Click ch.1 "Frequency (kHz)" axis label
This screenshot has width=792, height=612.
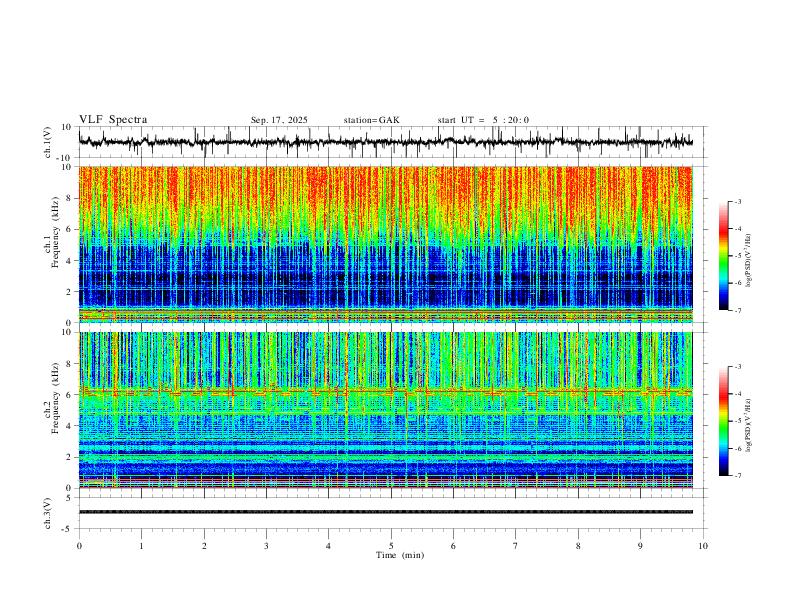tap(55, 233)
